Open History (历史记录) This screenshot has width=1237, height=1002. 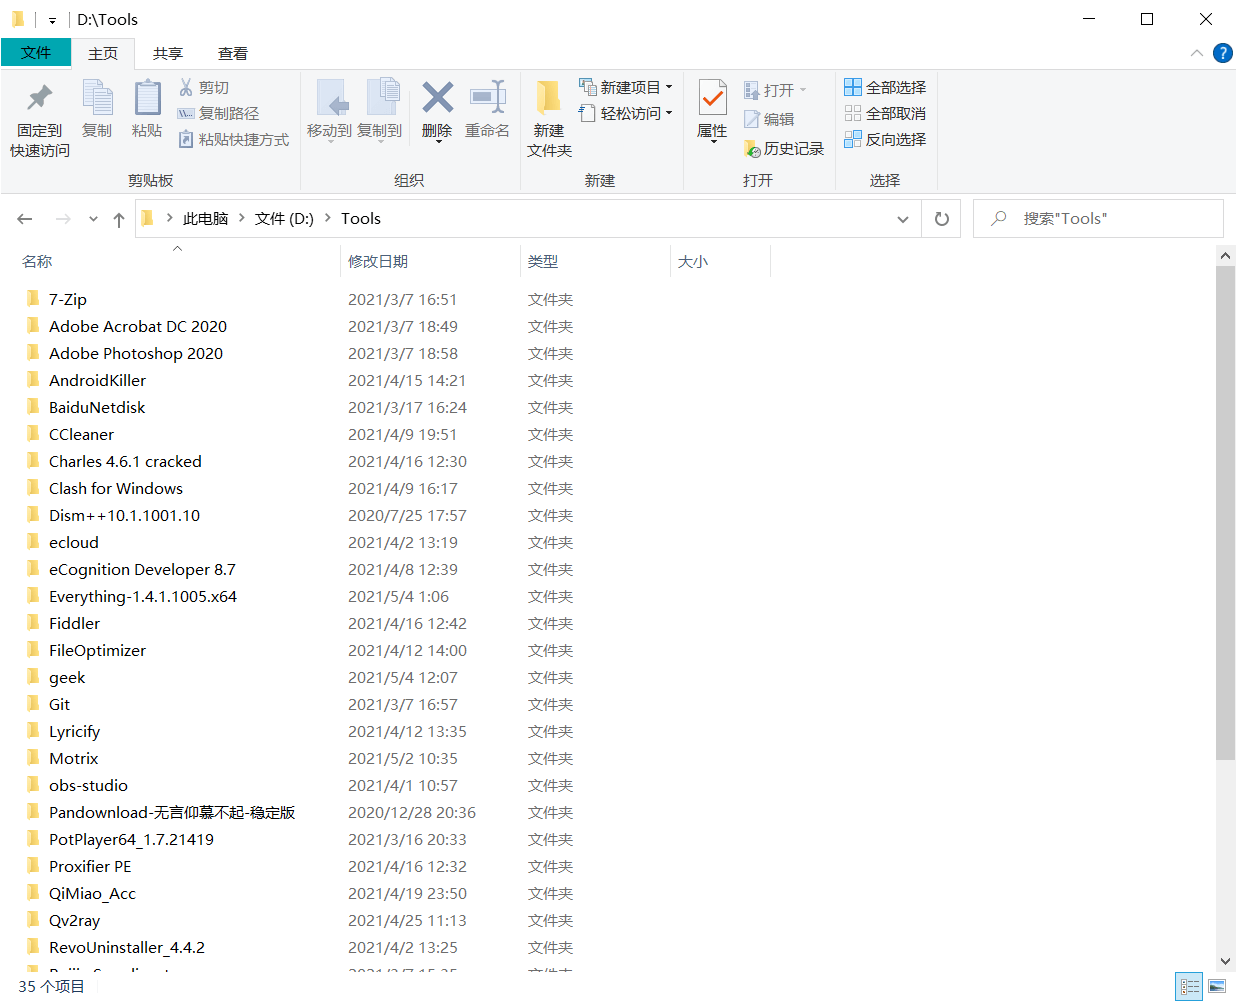tap(784, 149)
